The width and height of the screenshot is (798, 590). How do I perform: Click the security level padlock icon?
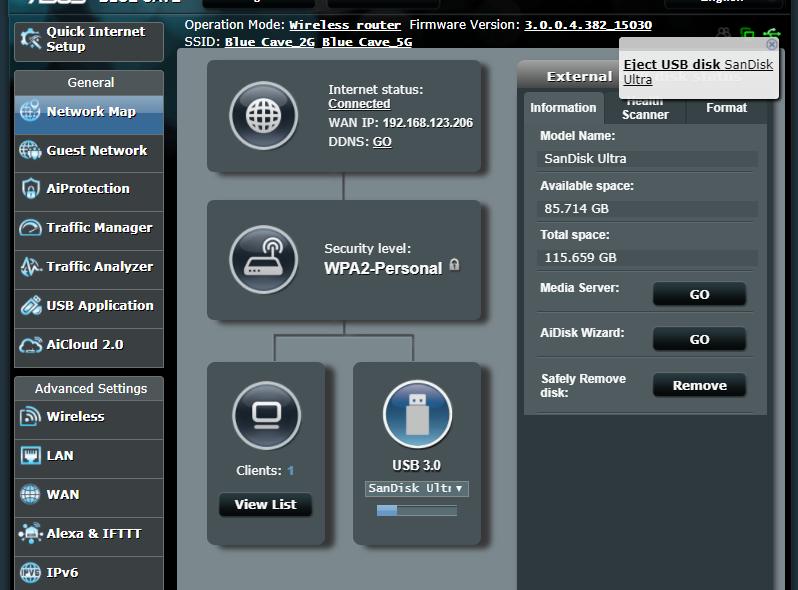click(454, 265)
